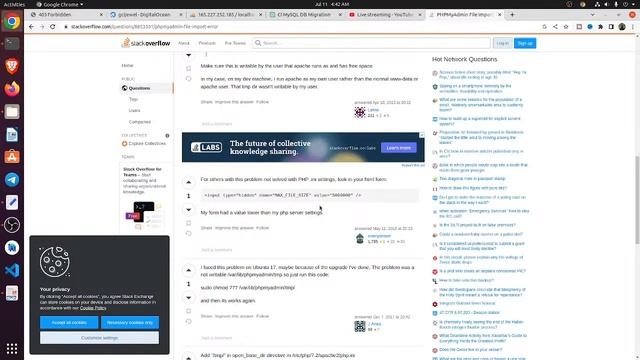The width and height of the screenshot is (640, 360).
Task: Upvote the MAX_FILE_SIZE answer
Action: tap(189, 182)
